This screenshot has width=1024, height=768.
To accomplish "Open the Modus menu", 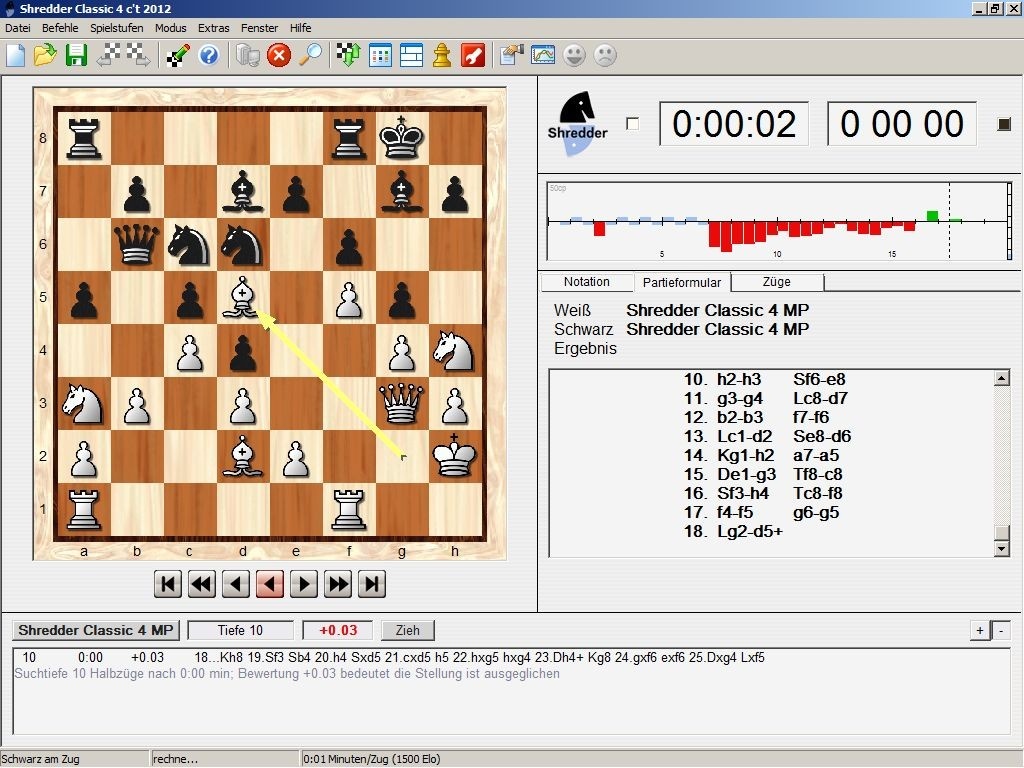I will (x=170, y=28).
